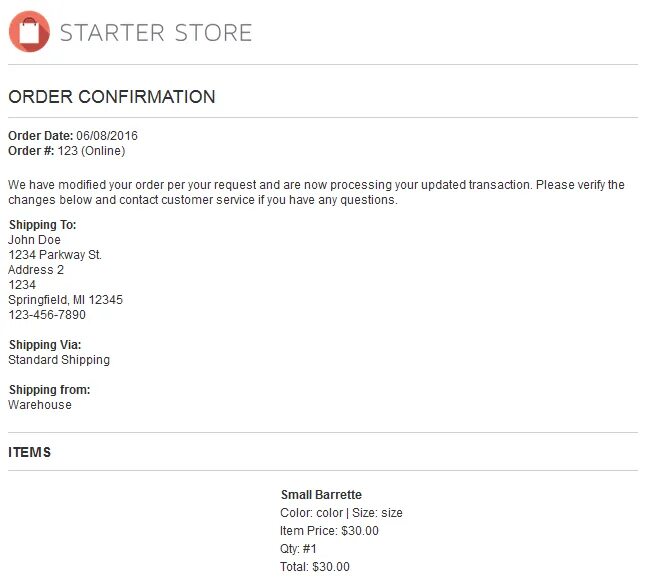Click the 1234 Parkway St. address line
The height and width of the screenshot is (579, 652).
pos(55,255)
